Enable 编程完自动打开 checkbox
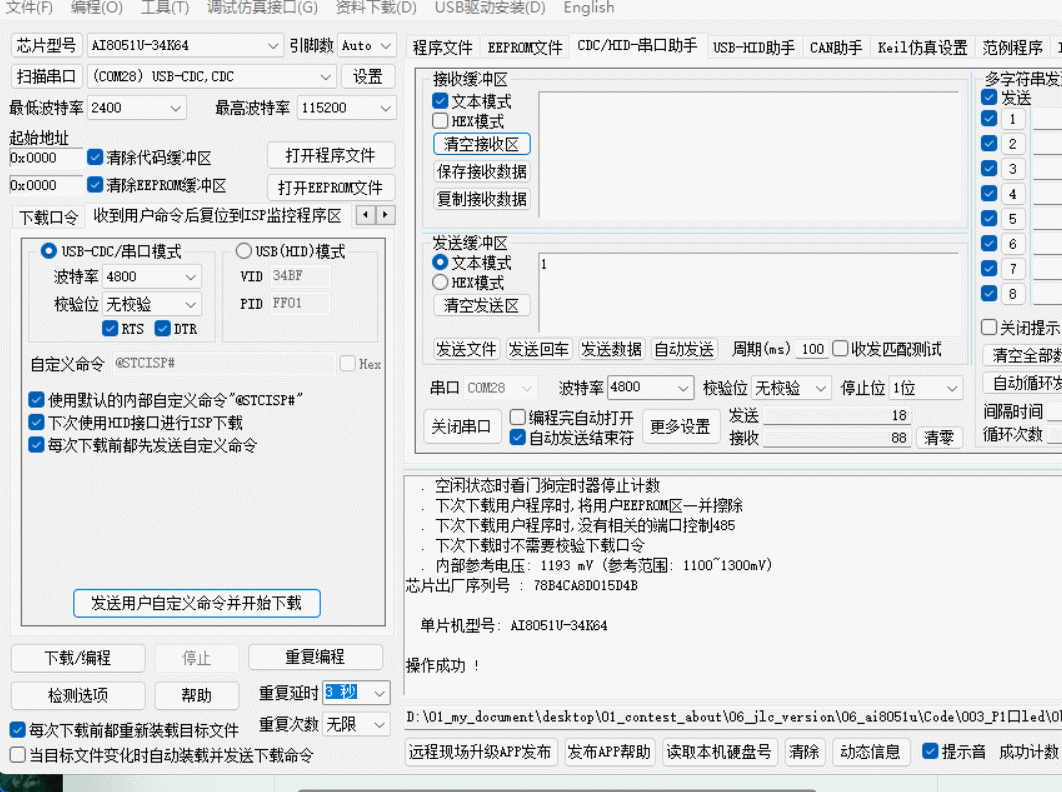This screenshot has width=1062, height=792. pyautogui.click(x=518, y=417)
